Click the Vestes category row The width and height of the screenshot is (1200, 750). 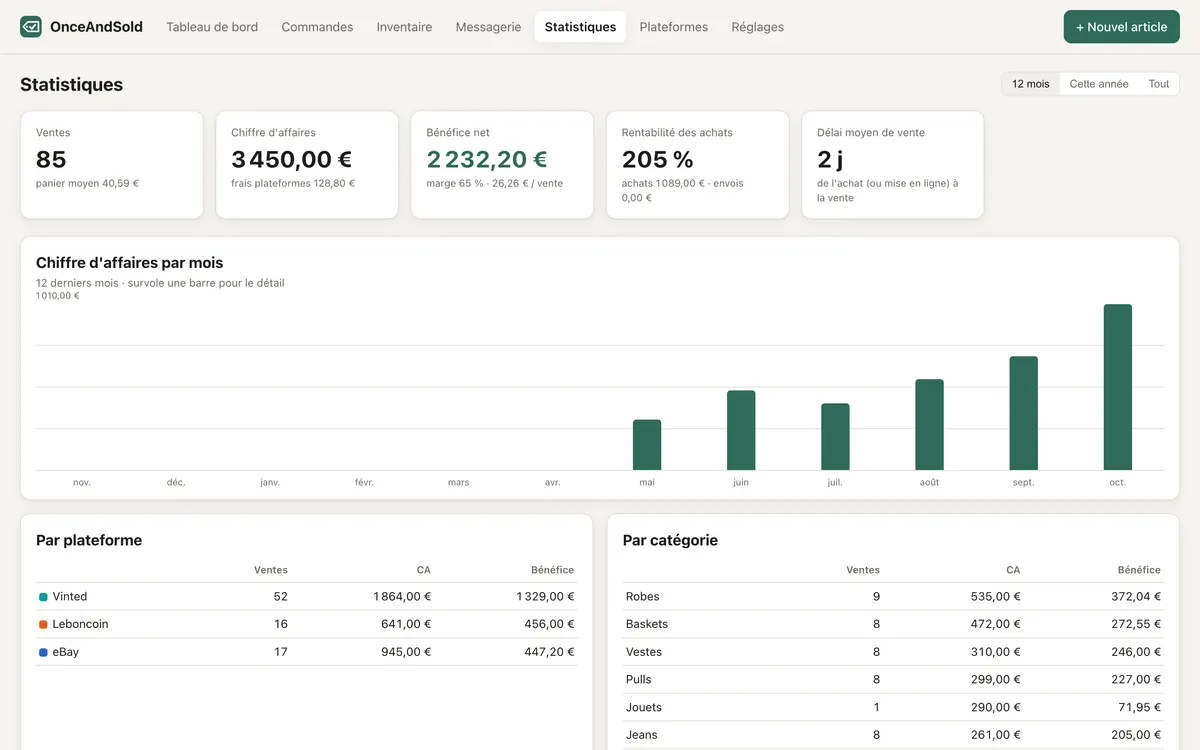click(x=893, y=652)
